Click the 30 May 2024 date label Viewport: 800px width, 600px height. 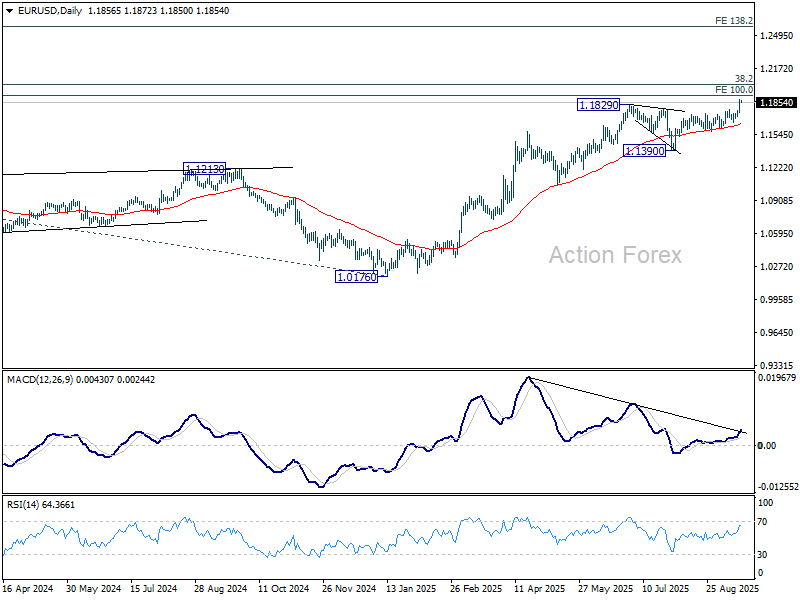coord(93,589)
